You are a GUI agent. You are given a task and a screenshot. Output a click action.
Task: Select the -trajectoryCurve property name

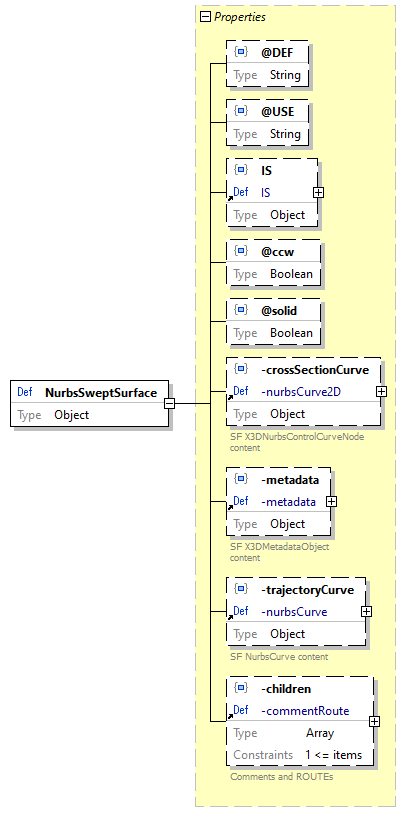307,590
